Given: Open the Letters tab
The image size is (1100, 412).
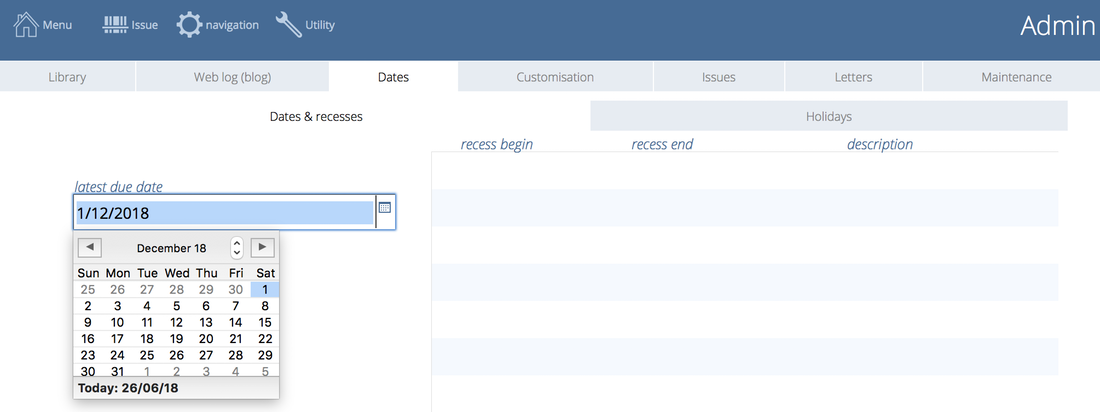Looking at the screenshot, I should coord(853,77).
